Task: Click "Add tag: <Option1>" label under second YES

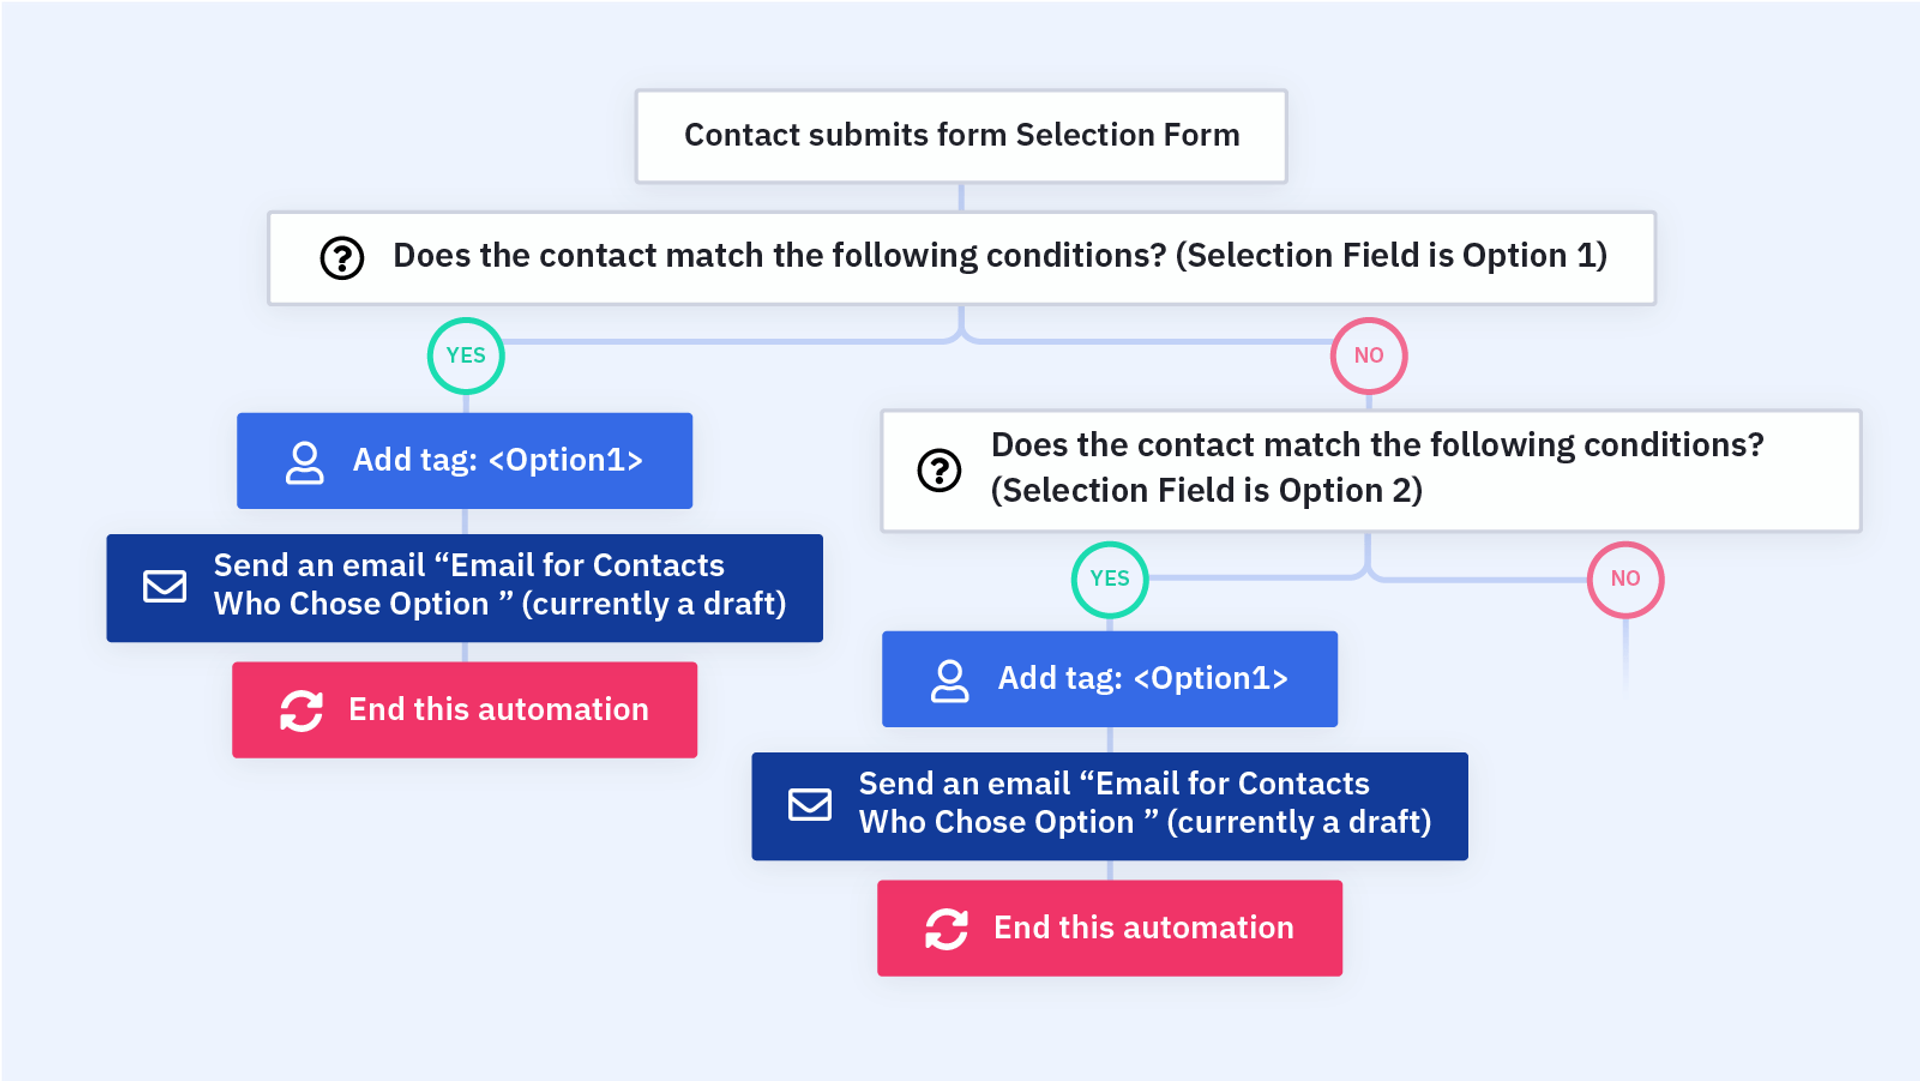Action: [1143, 679]
